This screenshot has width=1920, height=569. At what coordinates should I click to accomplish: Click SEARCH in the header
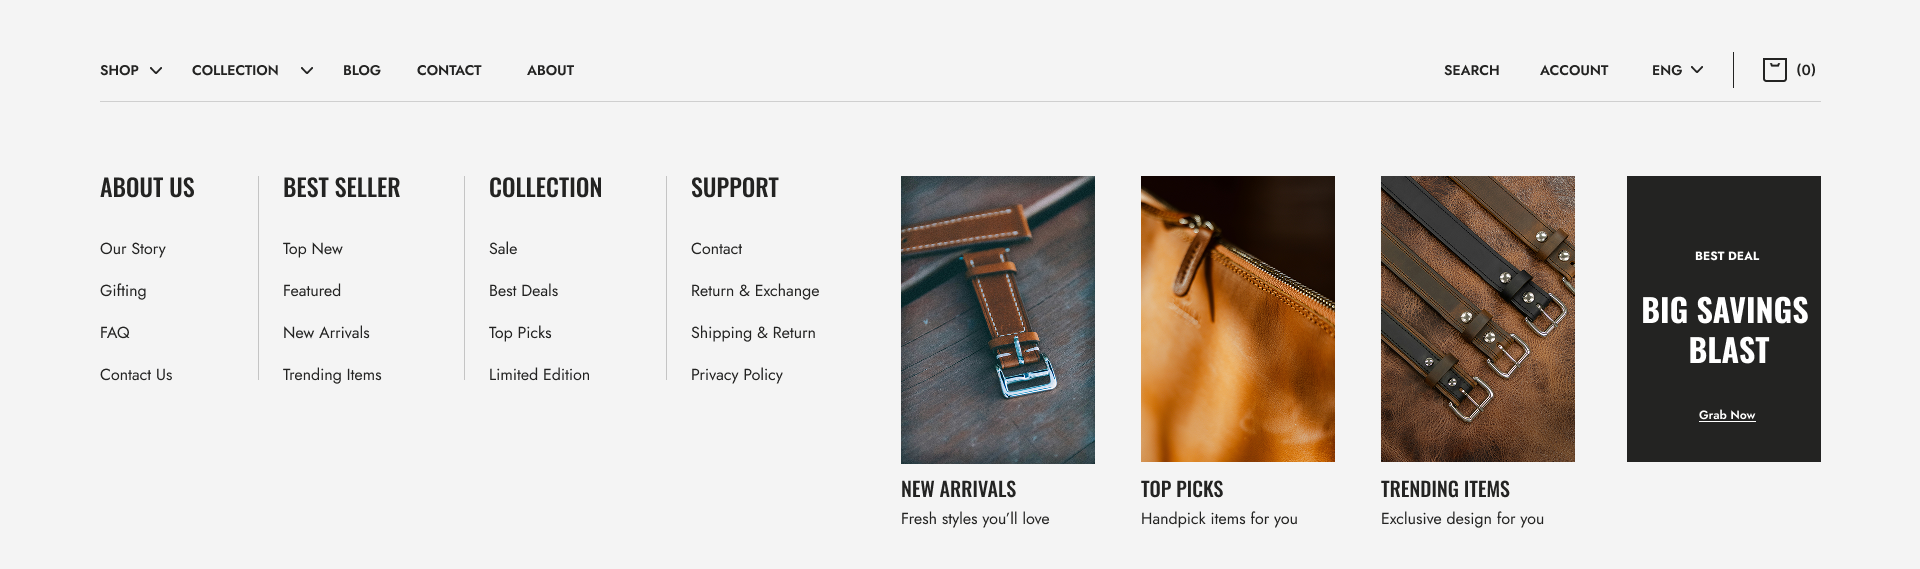coord(1471,70)
